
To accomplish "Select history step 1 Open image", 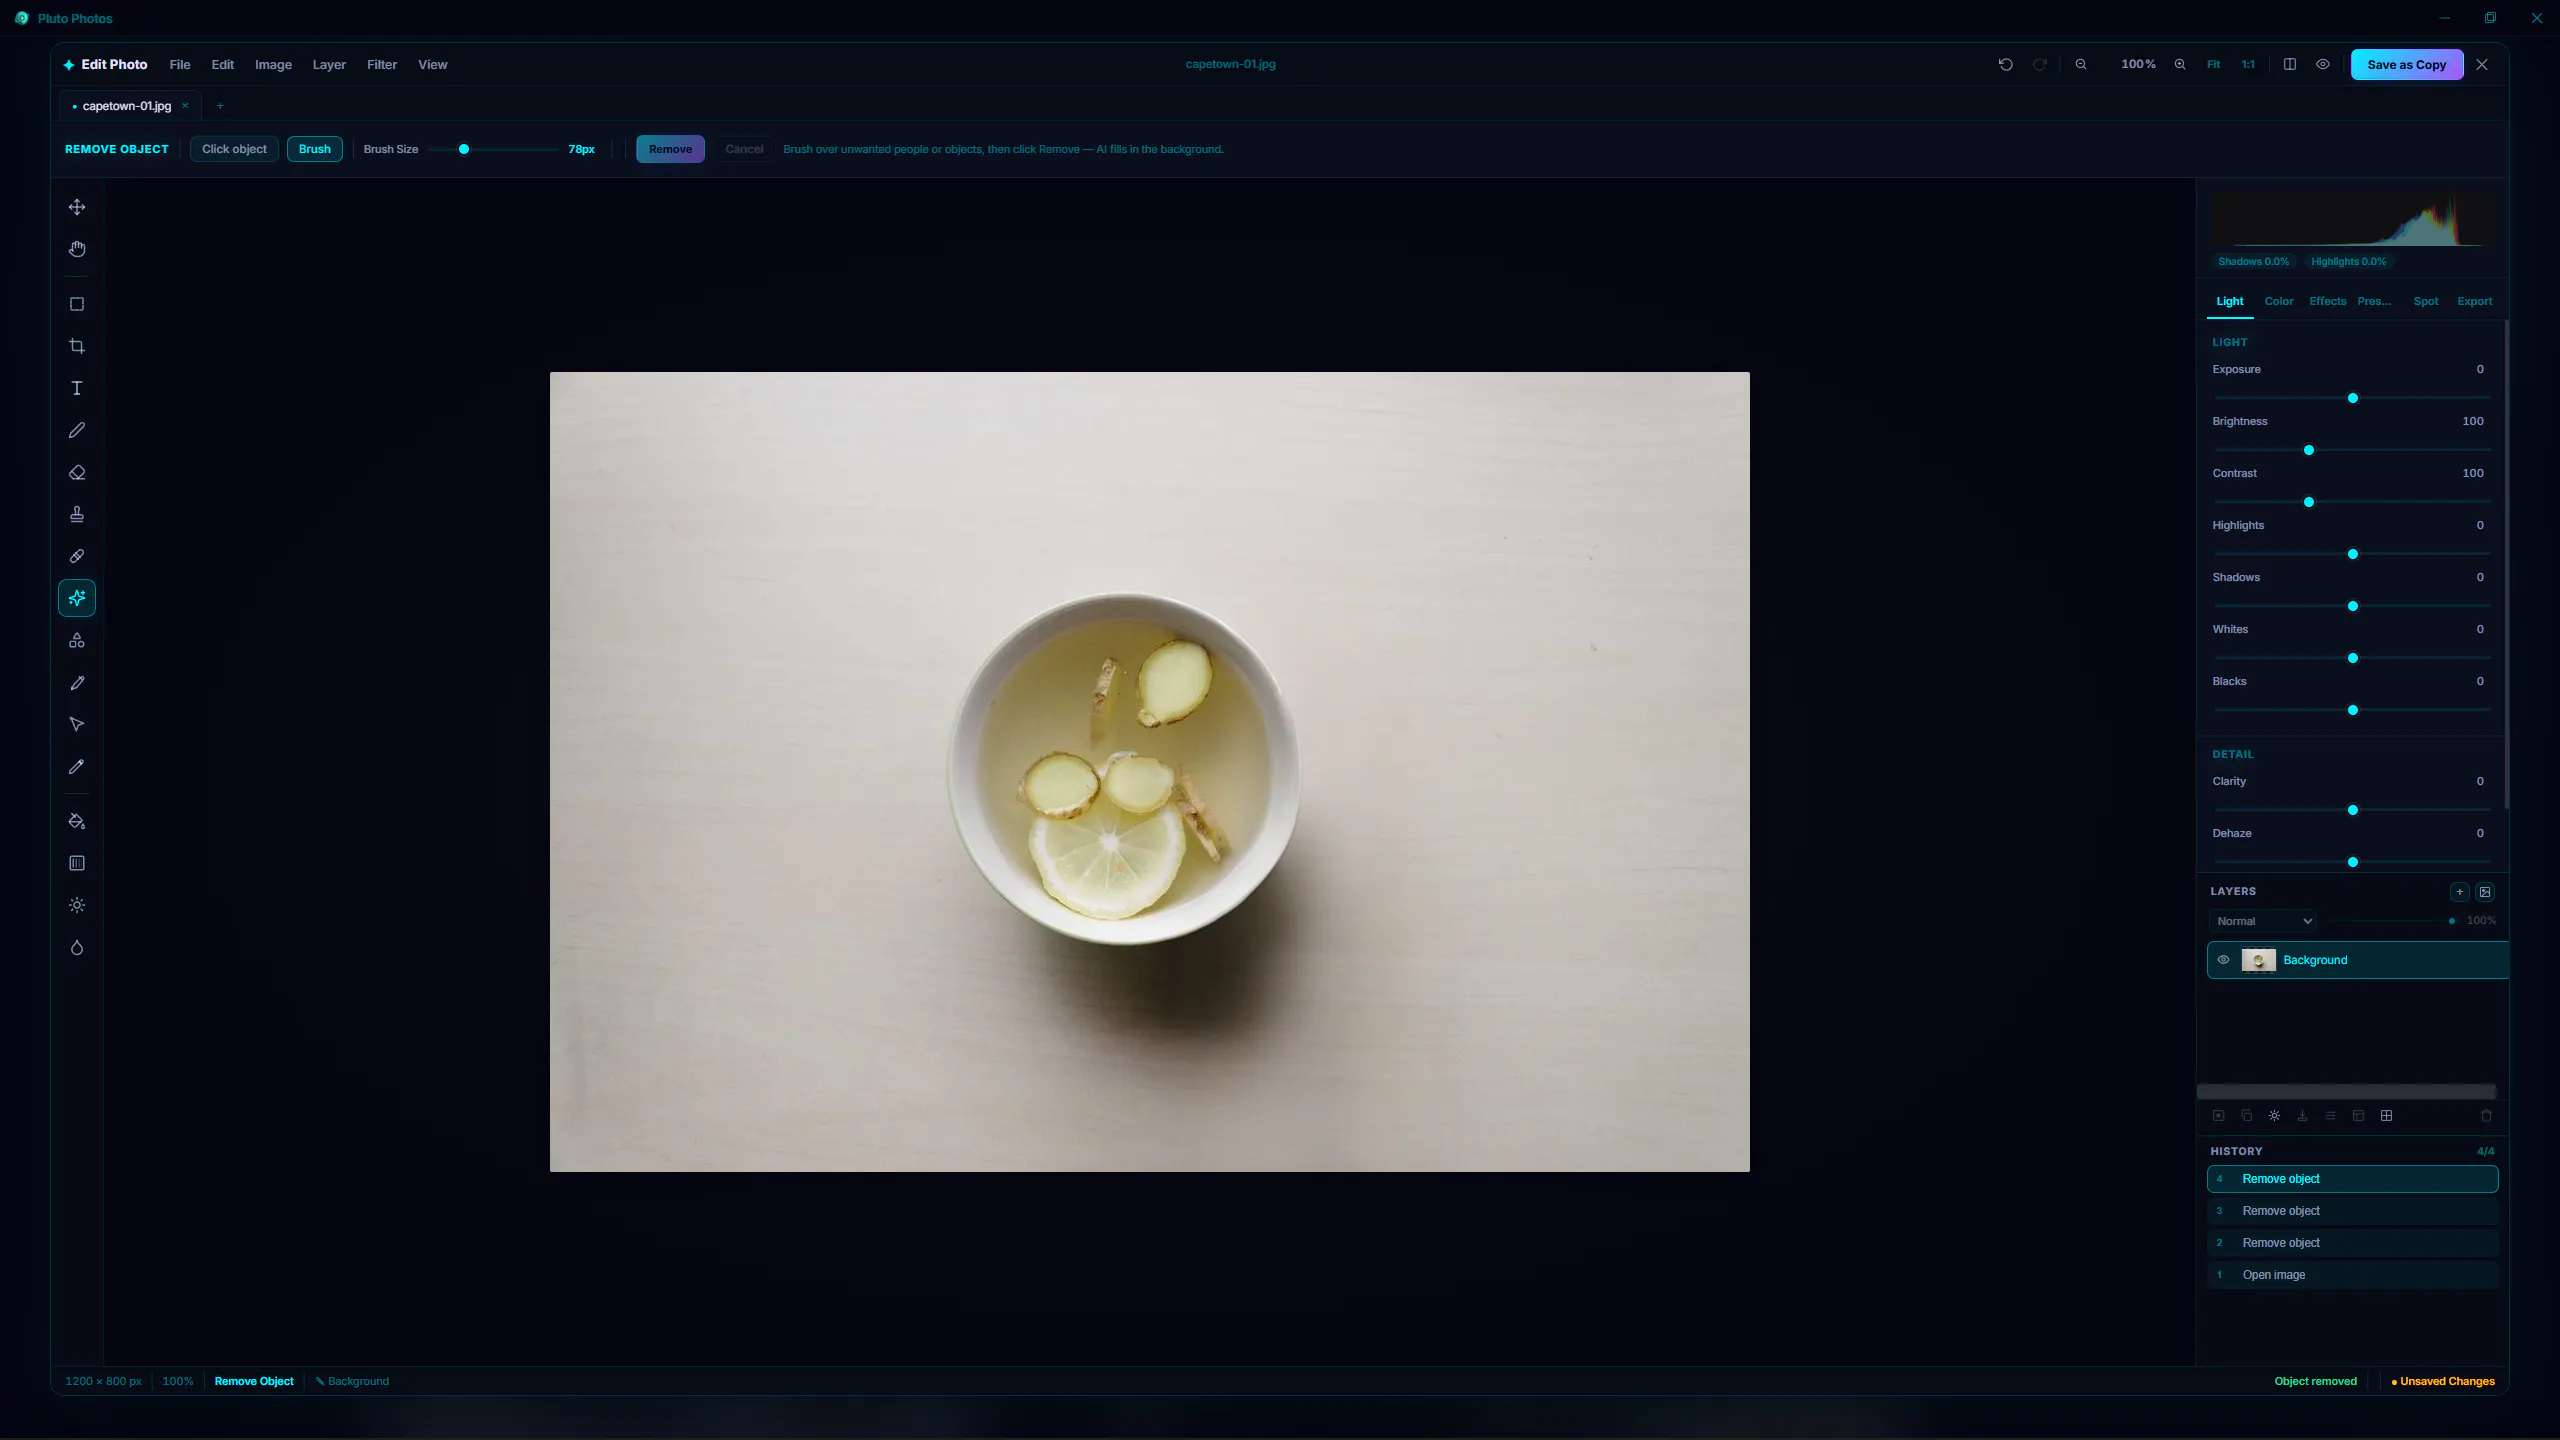I will (2352, 1275).
